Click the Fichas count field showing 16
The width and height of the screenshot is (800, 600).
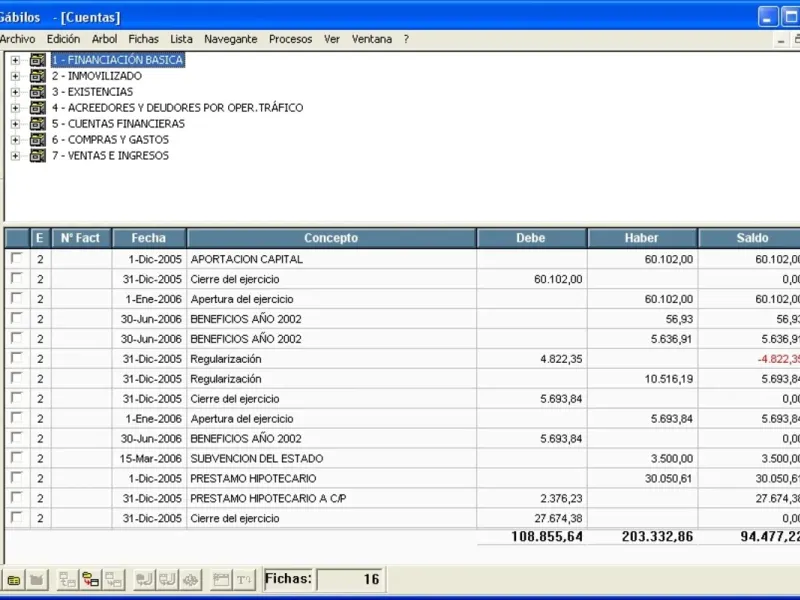pyautogui.click(x=349, y=580)
